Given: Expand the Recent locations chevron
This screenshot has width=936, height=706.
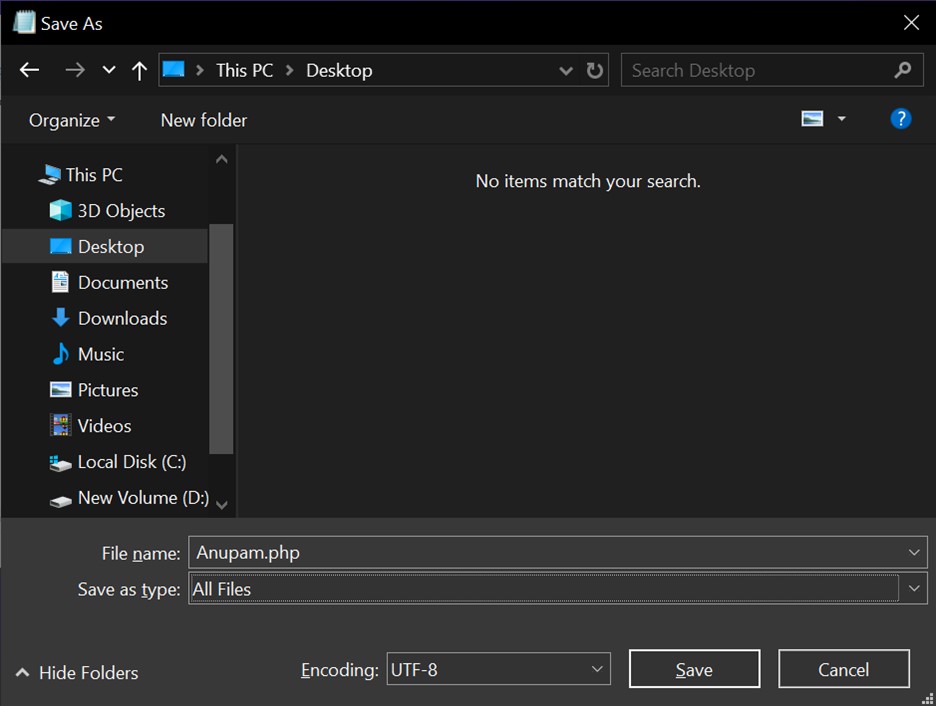Looking at the screenshot, I should pyautogui.click(x=109, y=70).
